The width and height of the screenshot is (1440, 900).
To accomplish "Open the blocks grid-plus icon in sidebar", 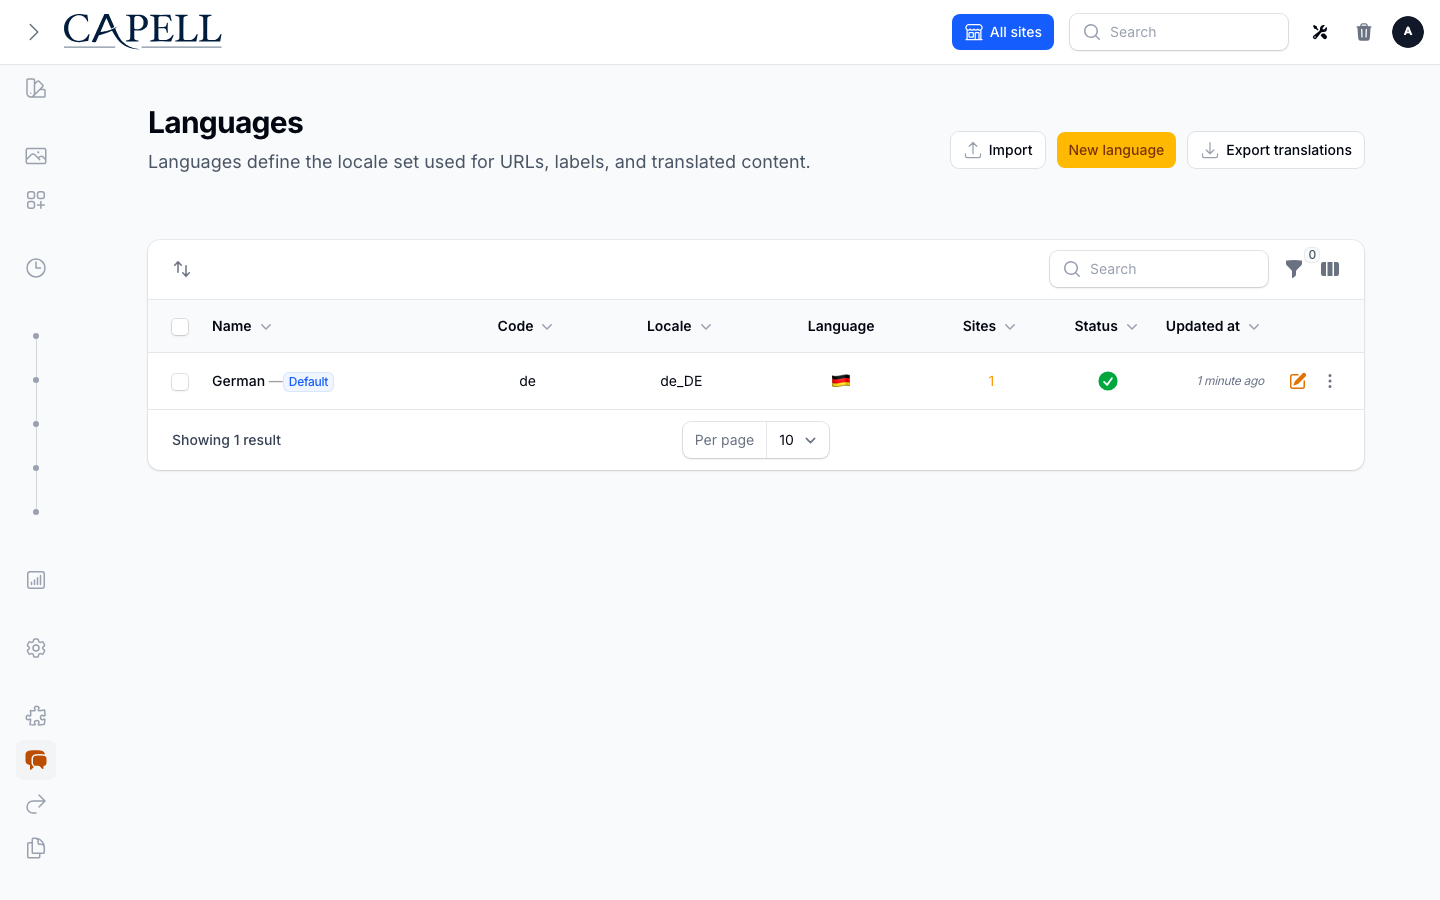I will [36, 200].
